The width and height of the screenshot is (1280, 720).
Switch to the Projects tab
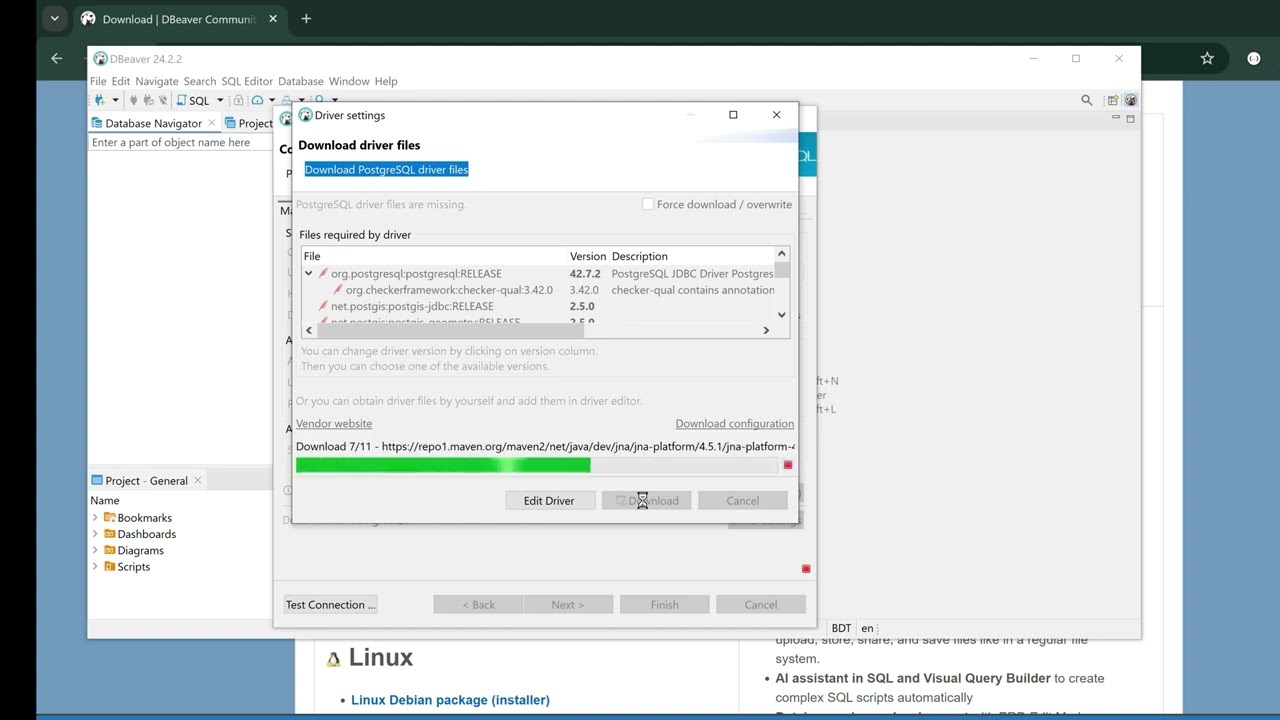click(248, 123)
